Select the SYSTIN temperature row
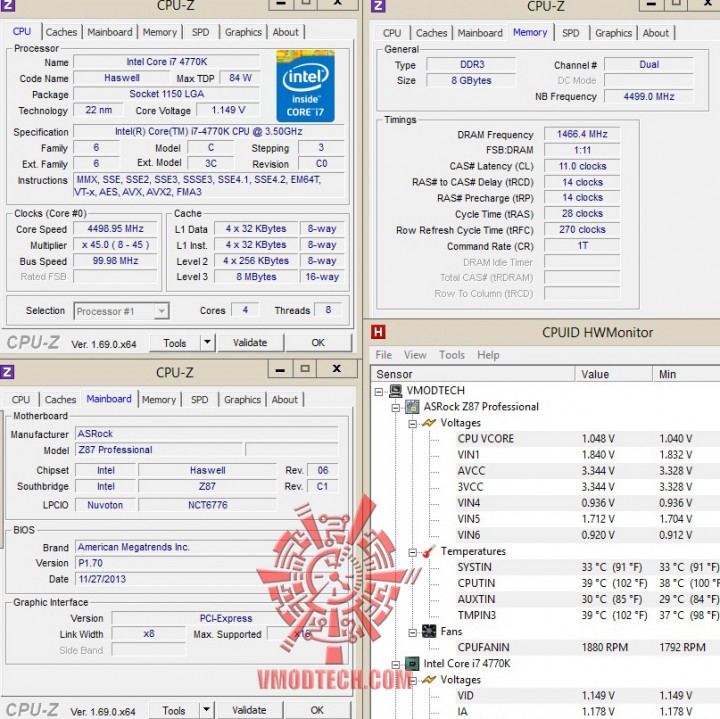Viewport: 720px width, 719px height. click(588, 567)
